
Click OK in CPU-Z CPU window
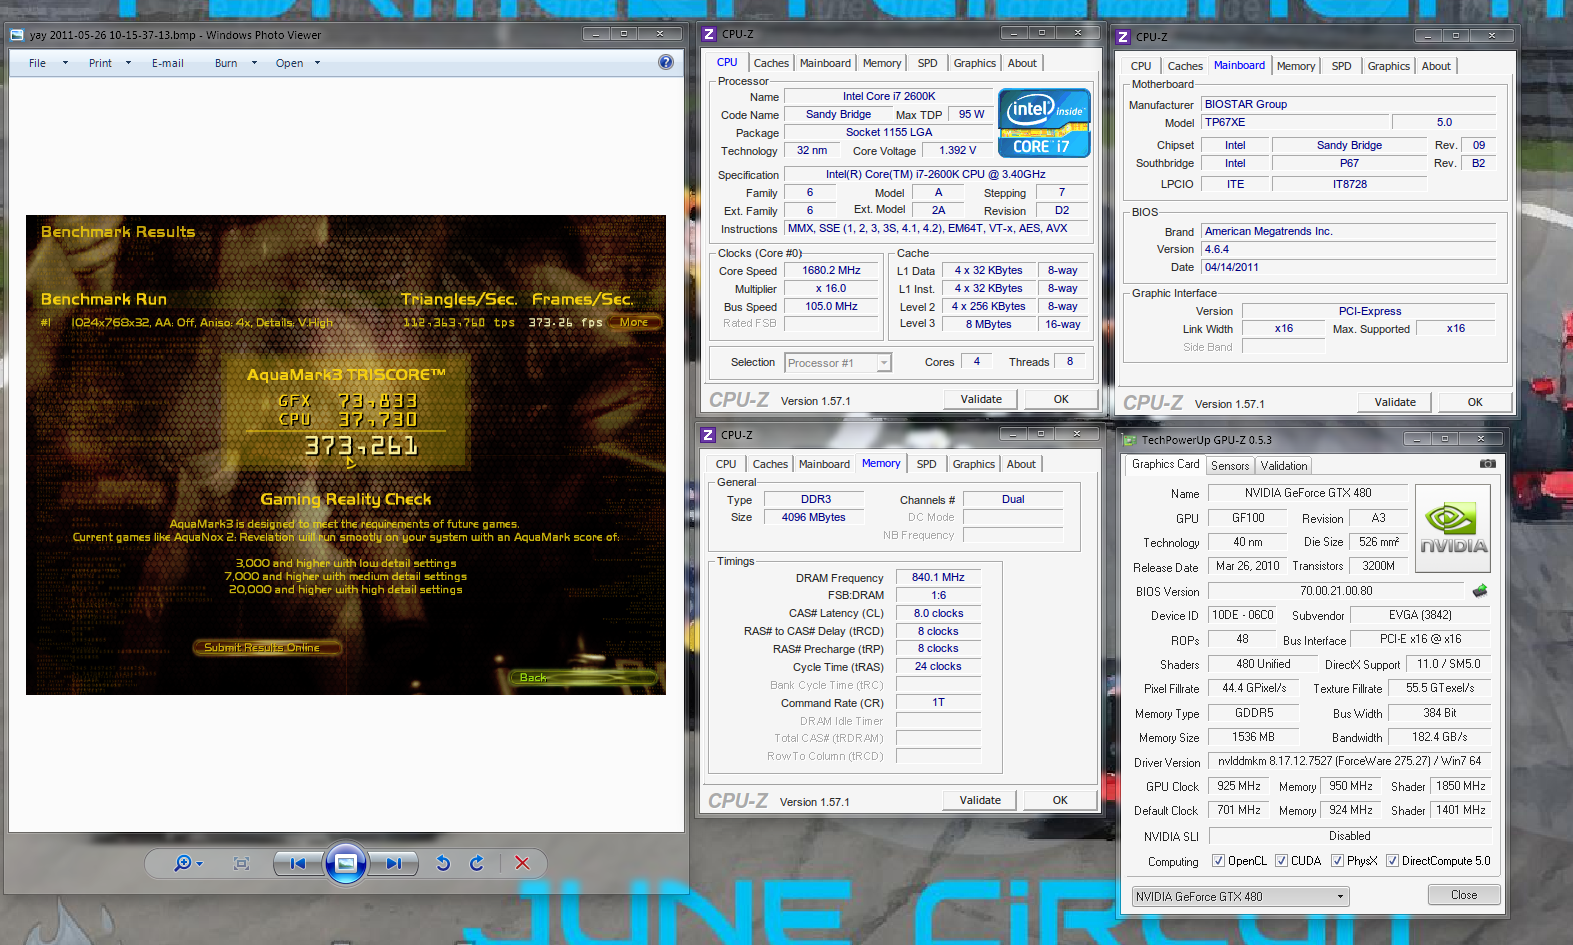1061,399
